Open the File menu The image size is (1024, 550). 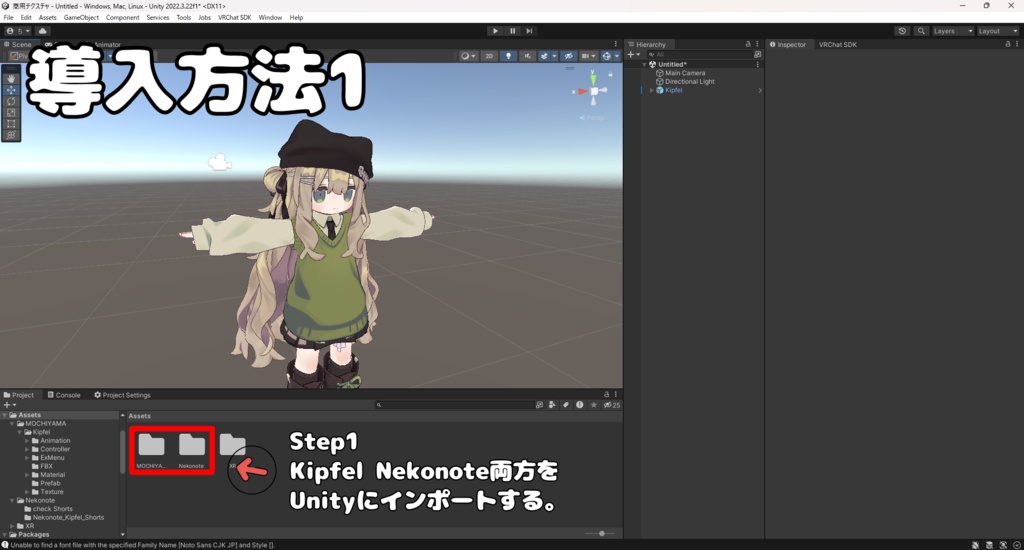8,18
